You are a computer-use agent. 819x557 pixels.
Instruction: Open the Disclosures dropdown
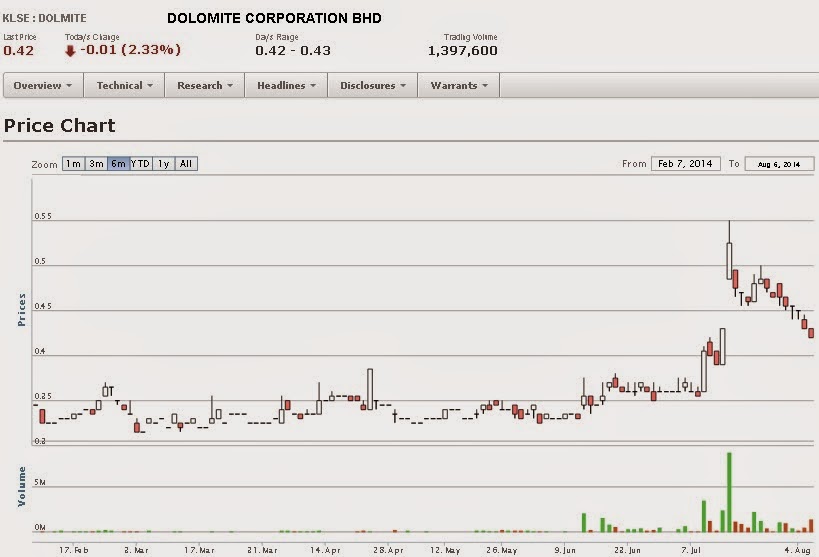click(x=373, y=85)
